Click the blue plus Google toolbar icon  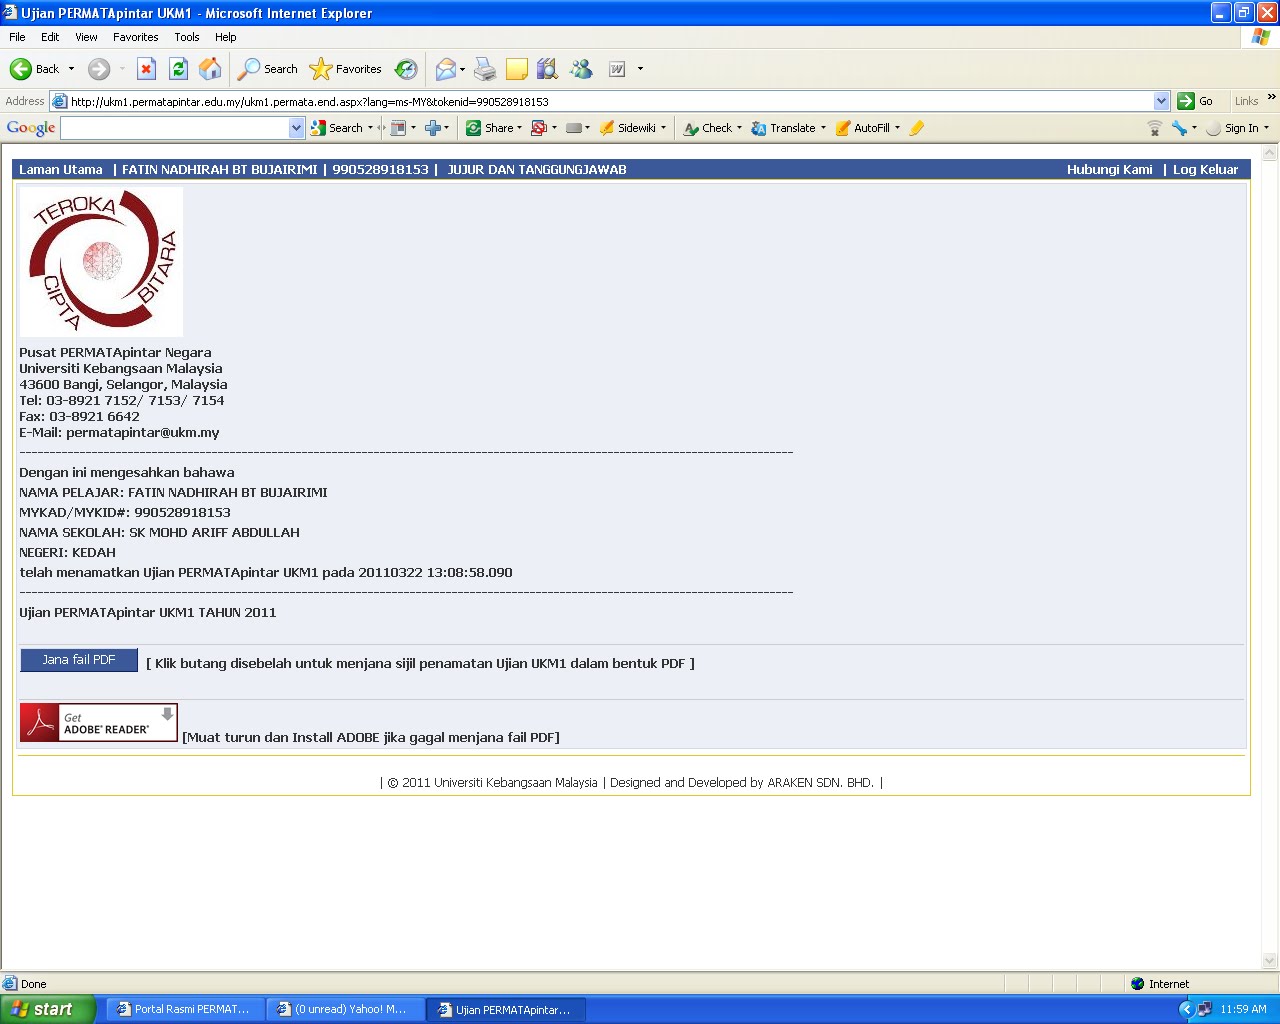tap(433, 128)
